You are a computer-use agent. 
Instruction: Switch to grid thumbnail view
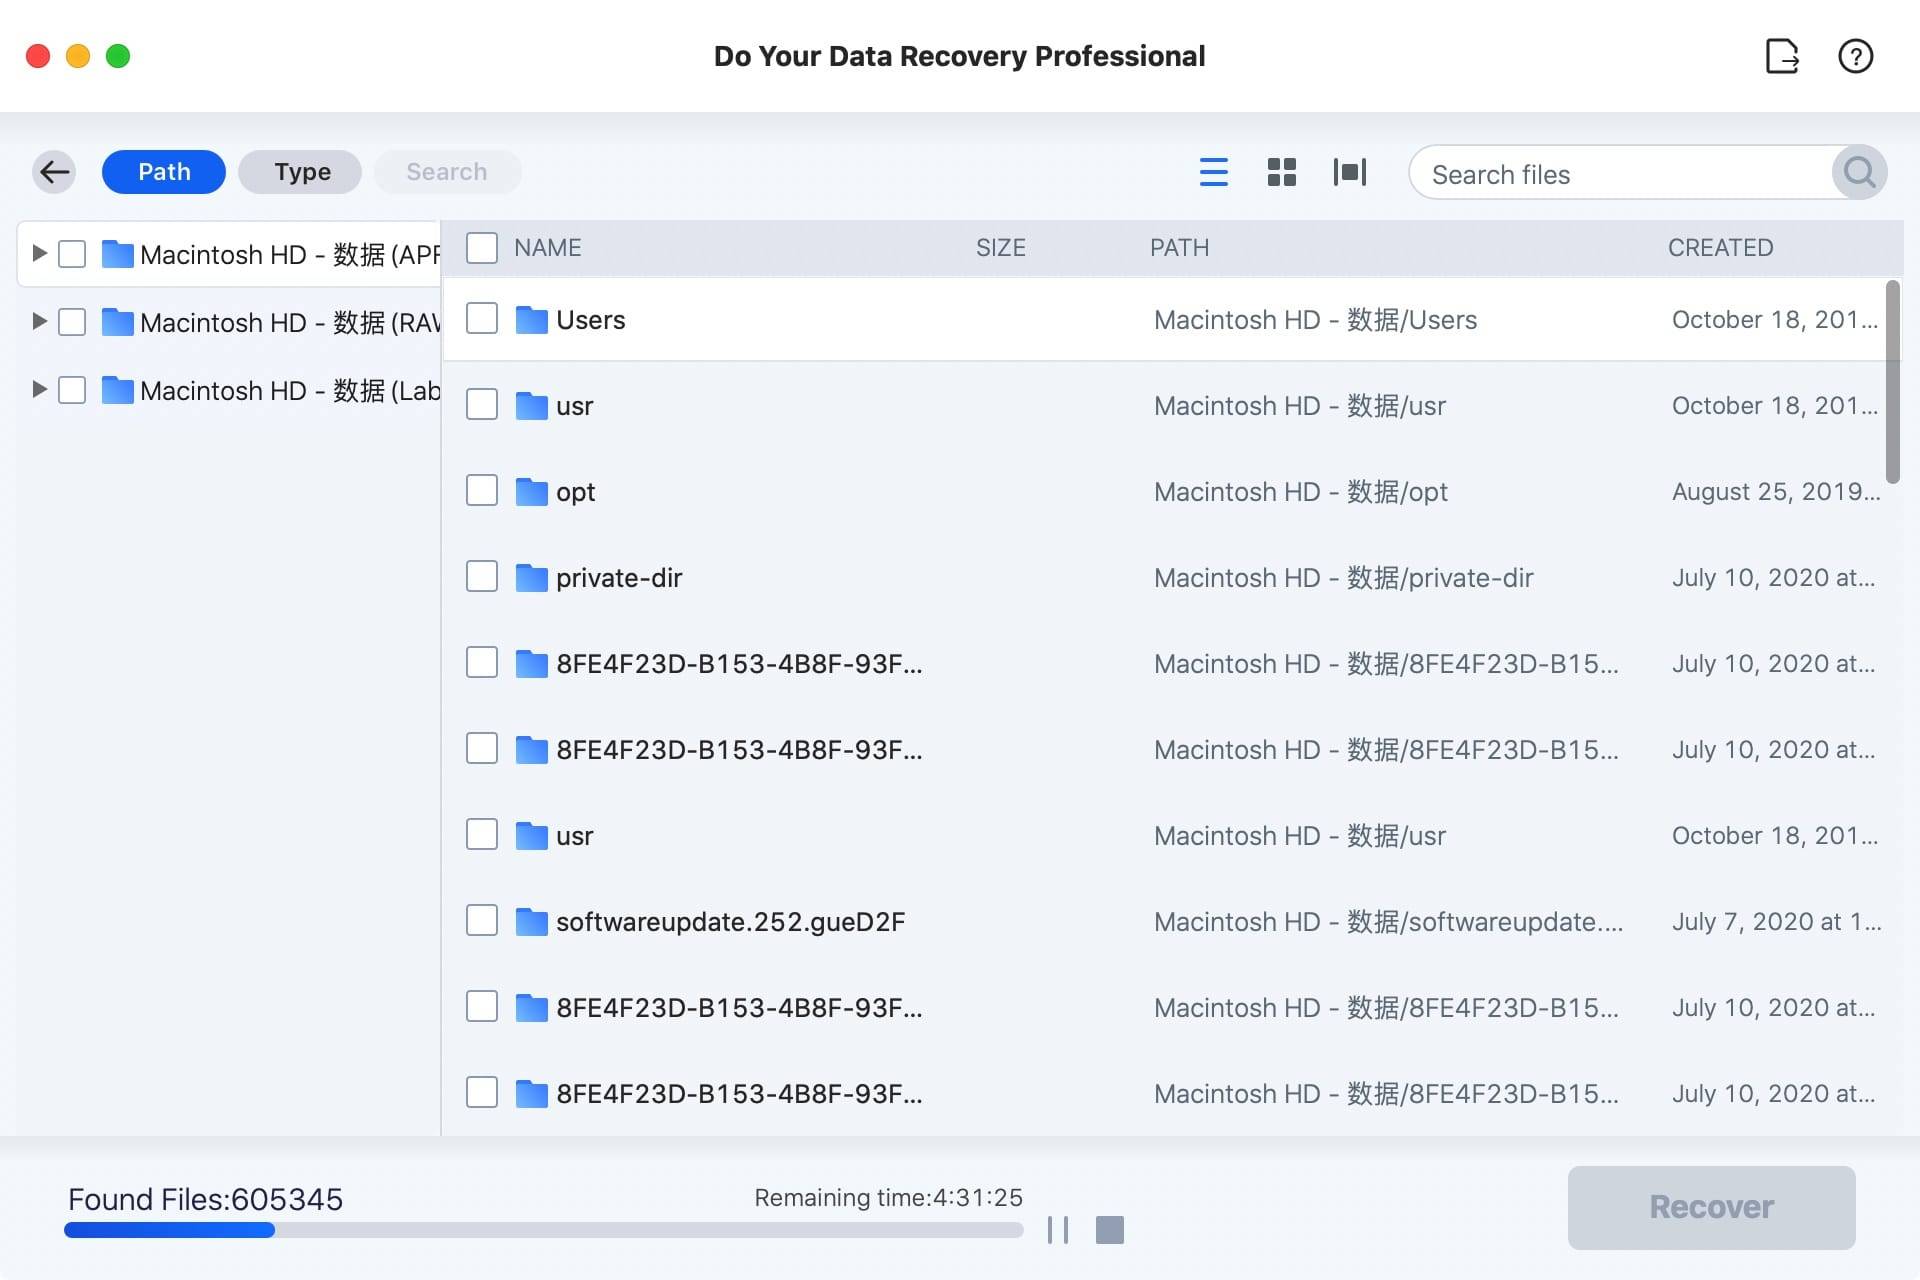pos(1281,172)
